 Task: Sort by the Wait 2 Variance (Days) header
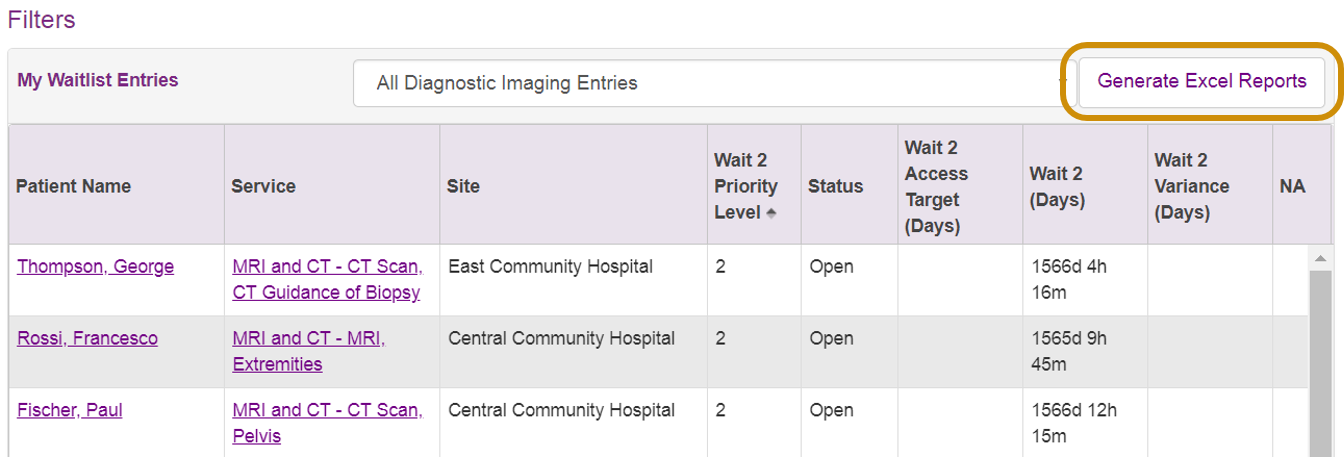click(x=1192, y=187)
